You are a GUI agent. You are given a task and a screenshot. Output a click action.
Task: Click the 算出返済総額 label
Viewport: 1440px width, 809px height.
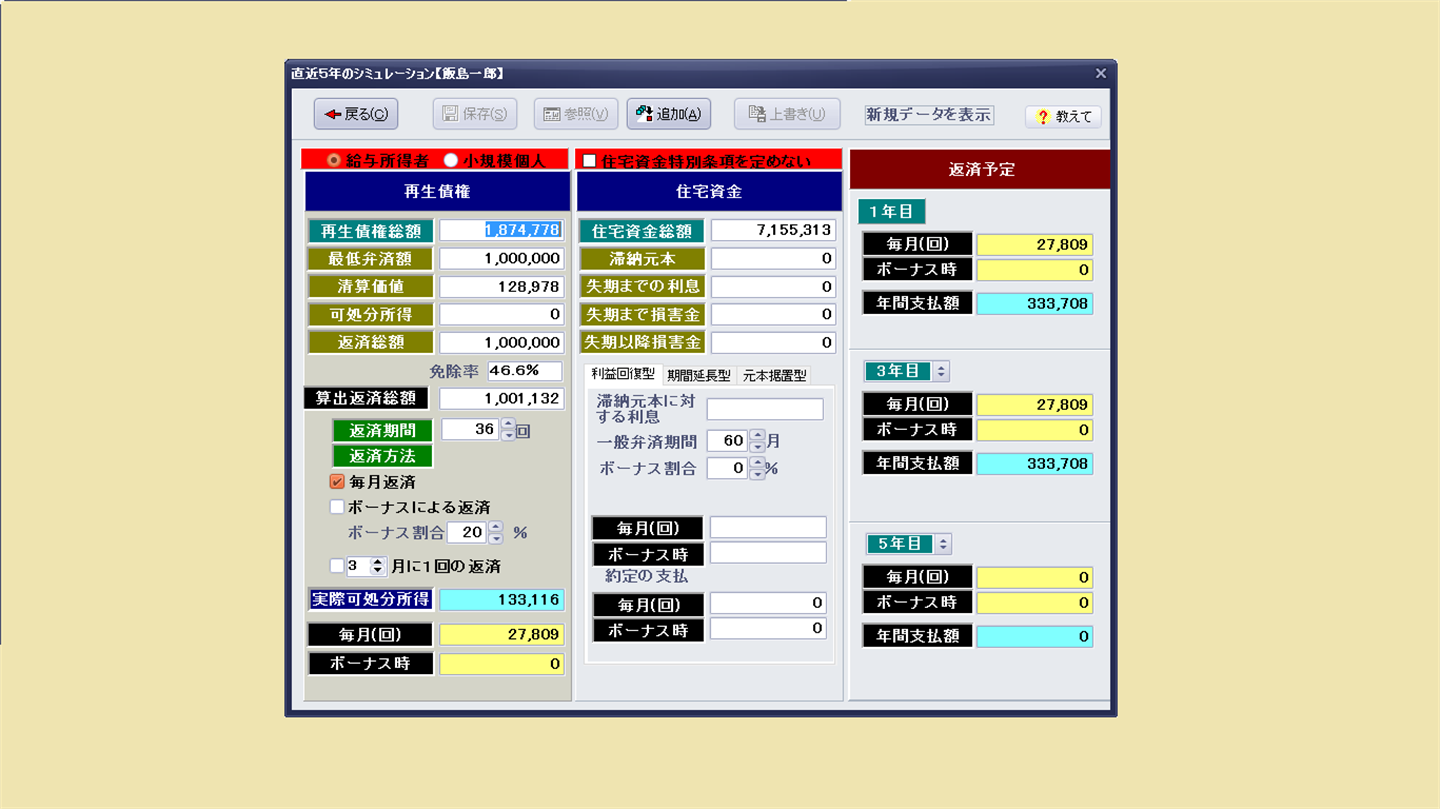[x=366, y=398]
